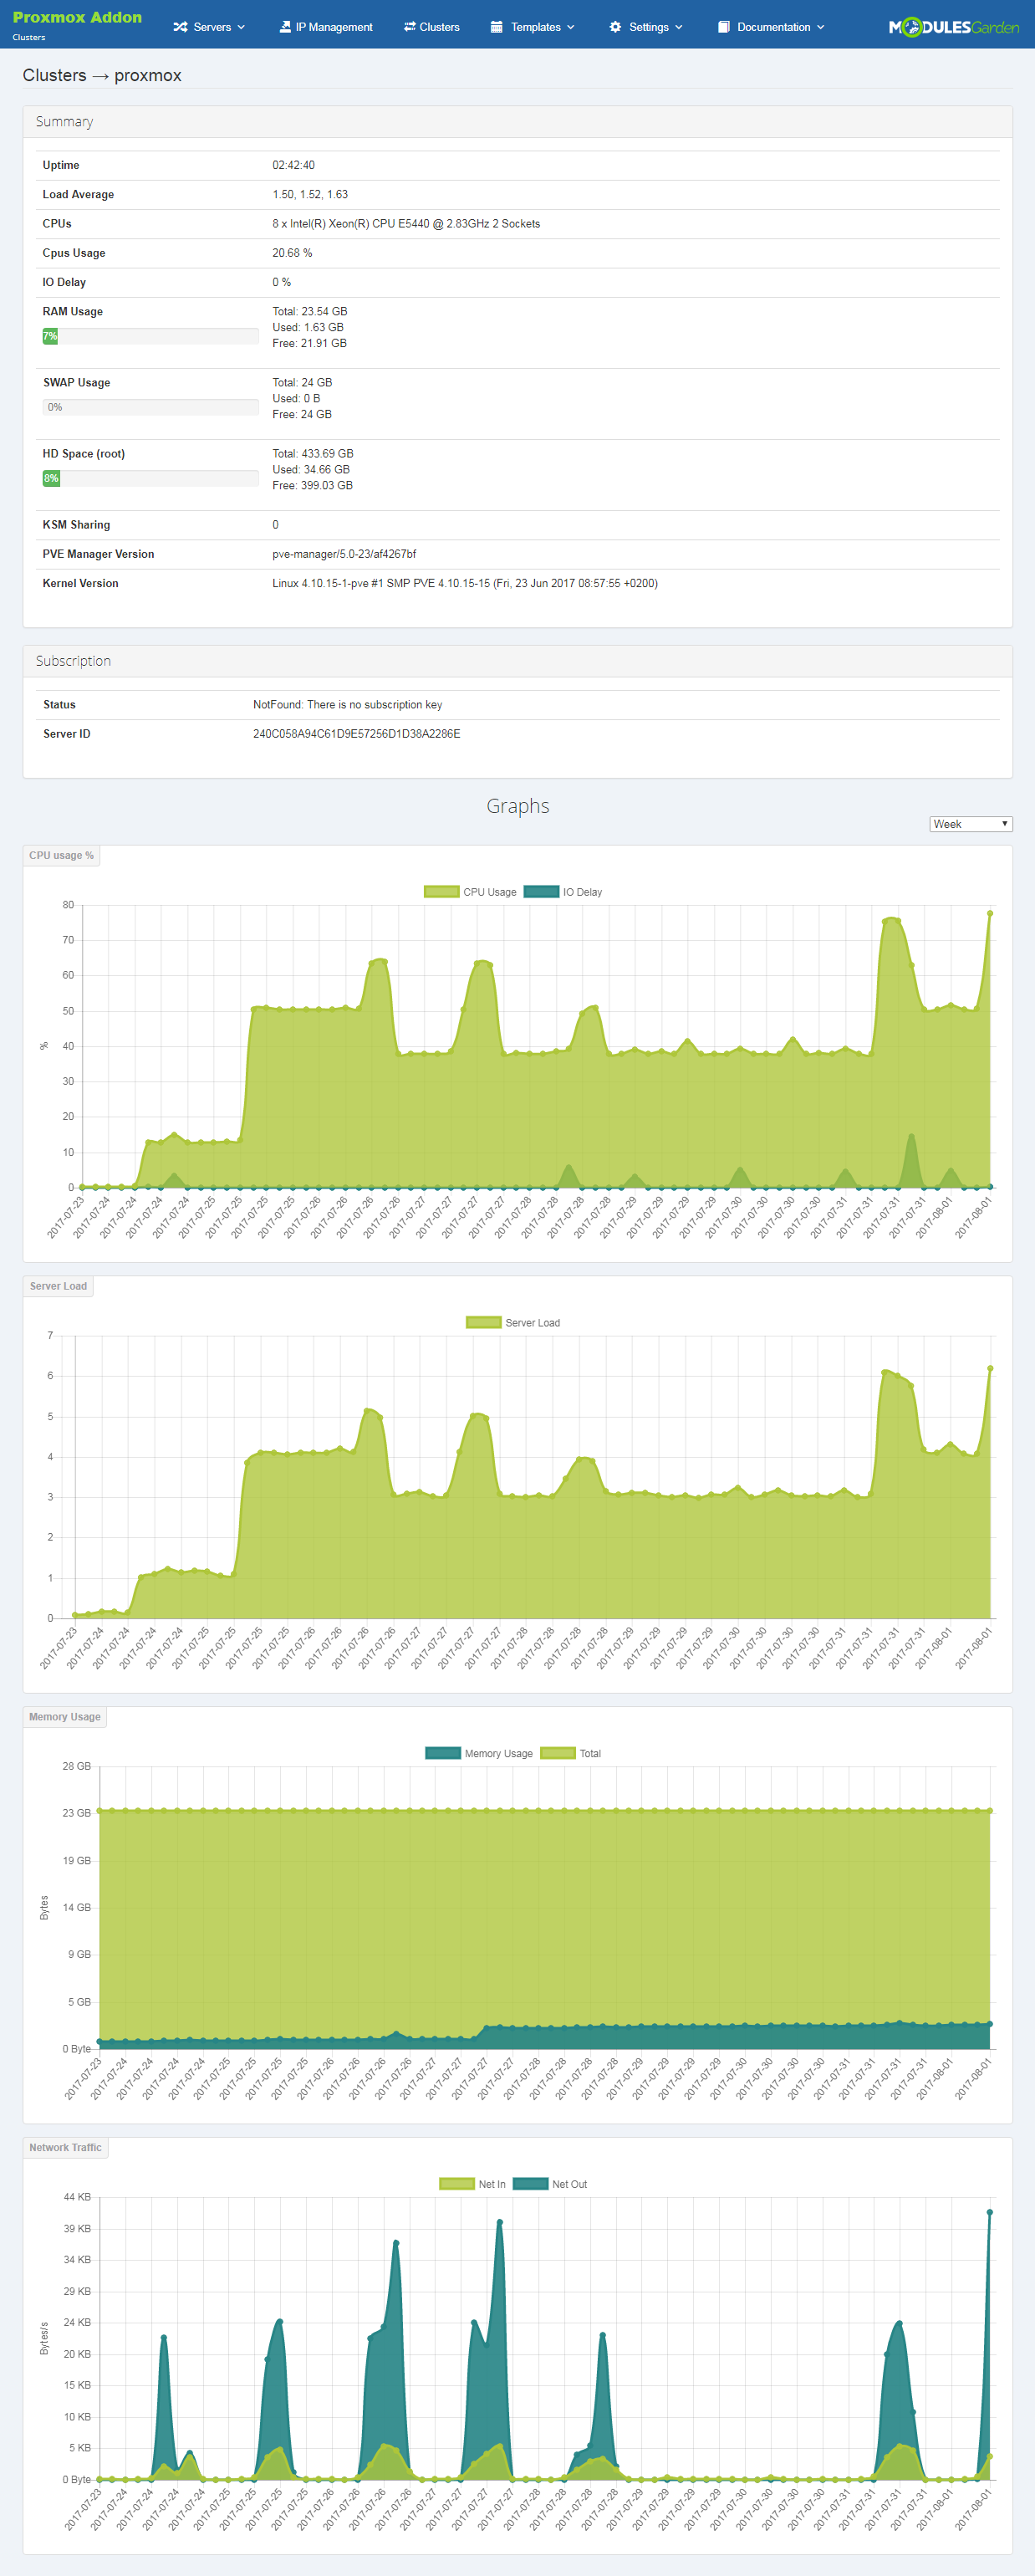
Task: Toggle the IO Delay legend swatch
Action: click(x=541, y=892)
